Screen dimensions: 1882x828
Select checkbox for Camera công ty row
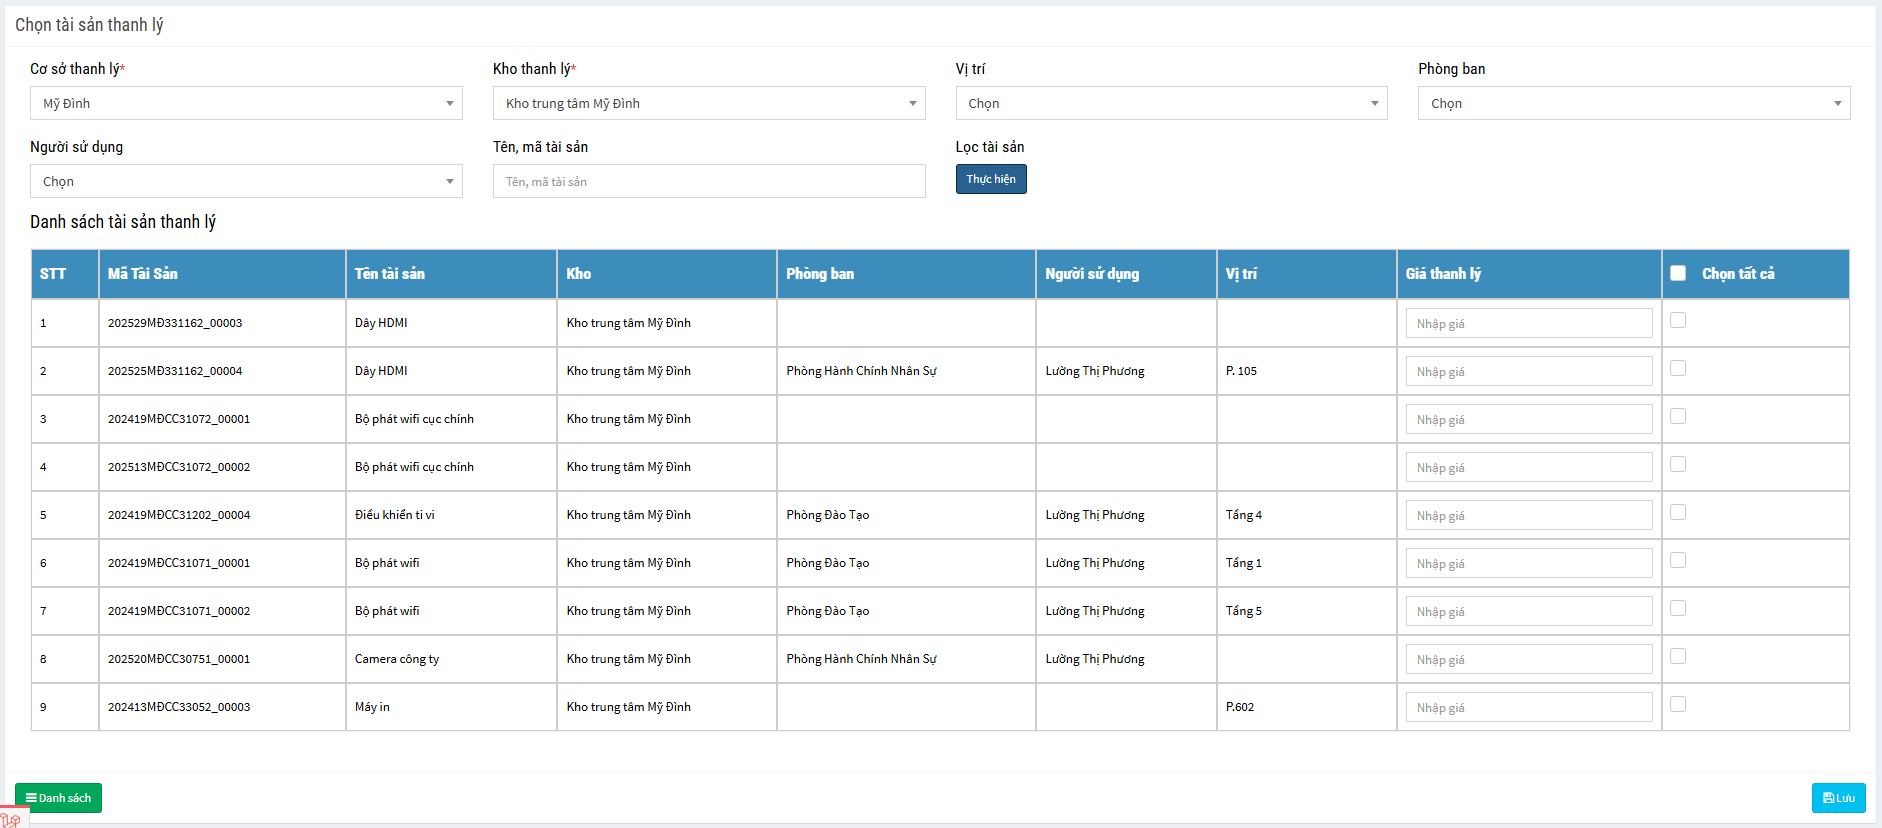click(x=1678, y=657)
